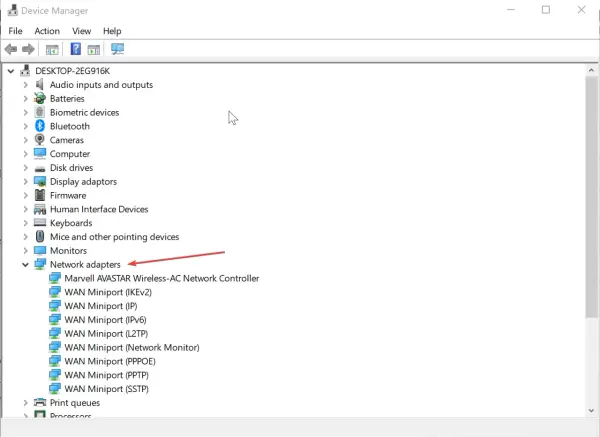Screen dimensions: 600x437
Task: Select WAN Miniport (Network Monitor)
Action: tap(132, 347)
